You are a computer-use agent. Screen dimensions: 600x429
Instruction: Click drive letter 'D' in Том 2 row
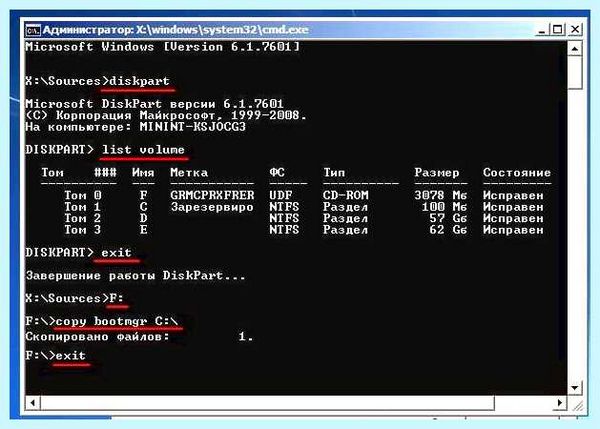click(x=143, y=219)
